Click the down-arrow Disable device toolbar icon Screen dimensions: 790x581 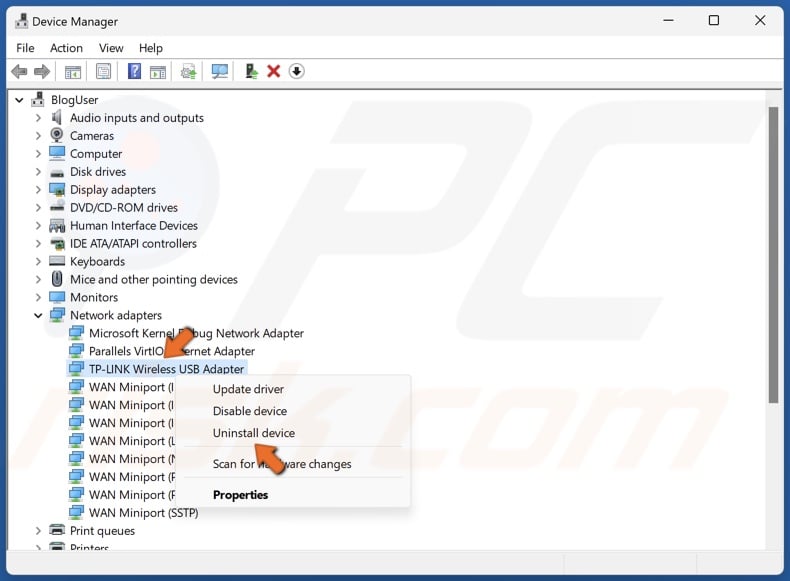pos(297,72)
